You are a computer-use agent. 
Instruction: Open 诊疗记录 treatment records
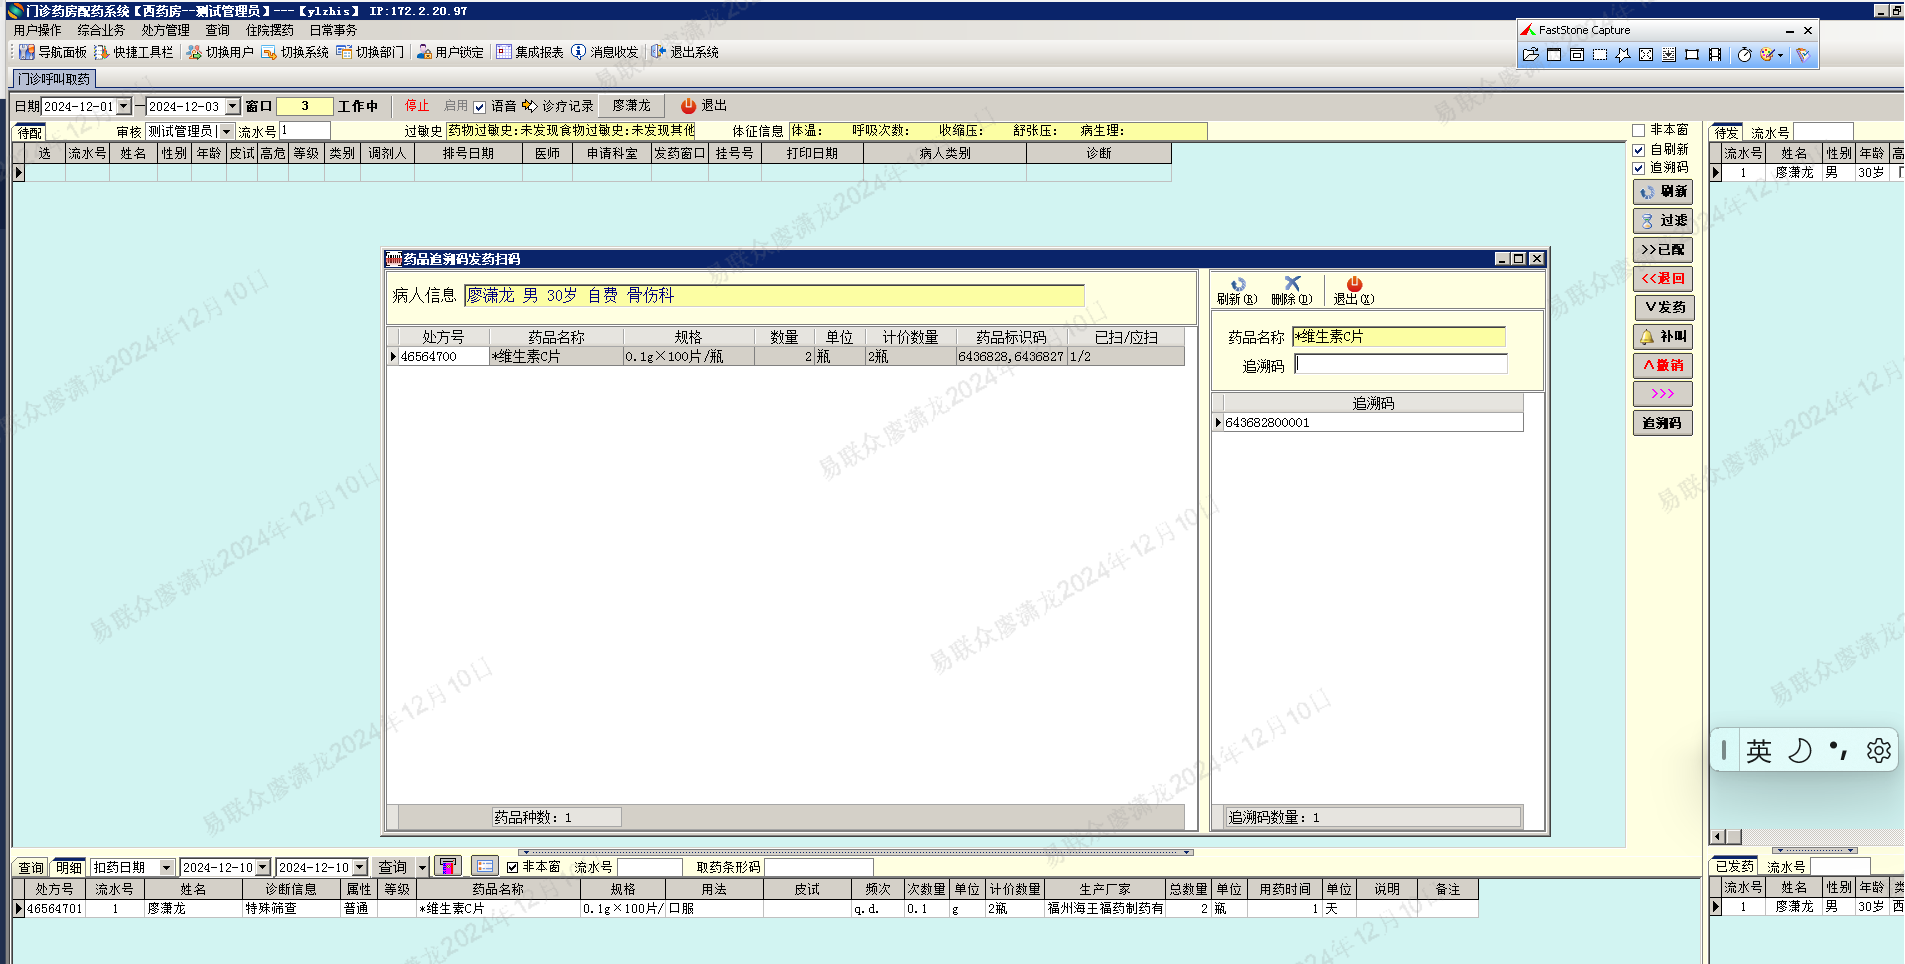coord(558,106)
